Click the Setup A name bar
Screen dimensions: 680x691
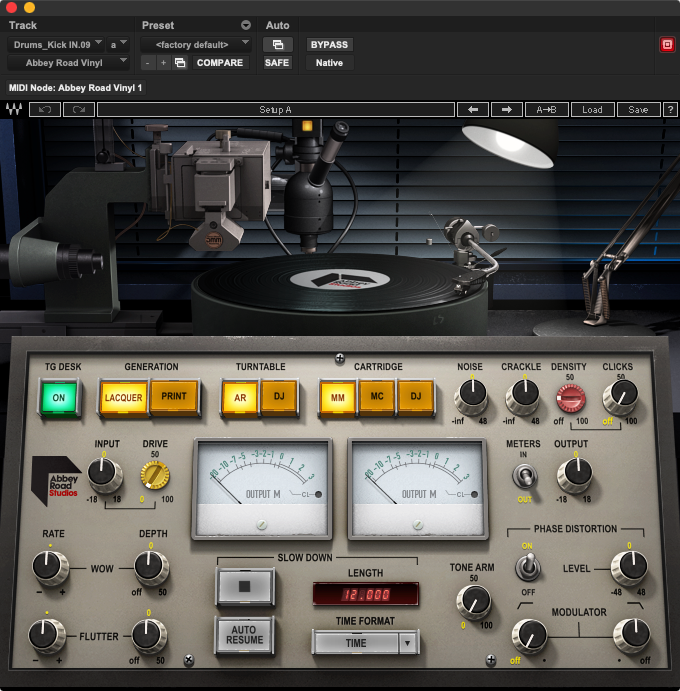point(275,109)
